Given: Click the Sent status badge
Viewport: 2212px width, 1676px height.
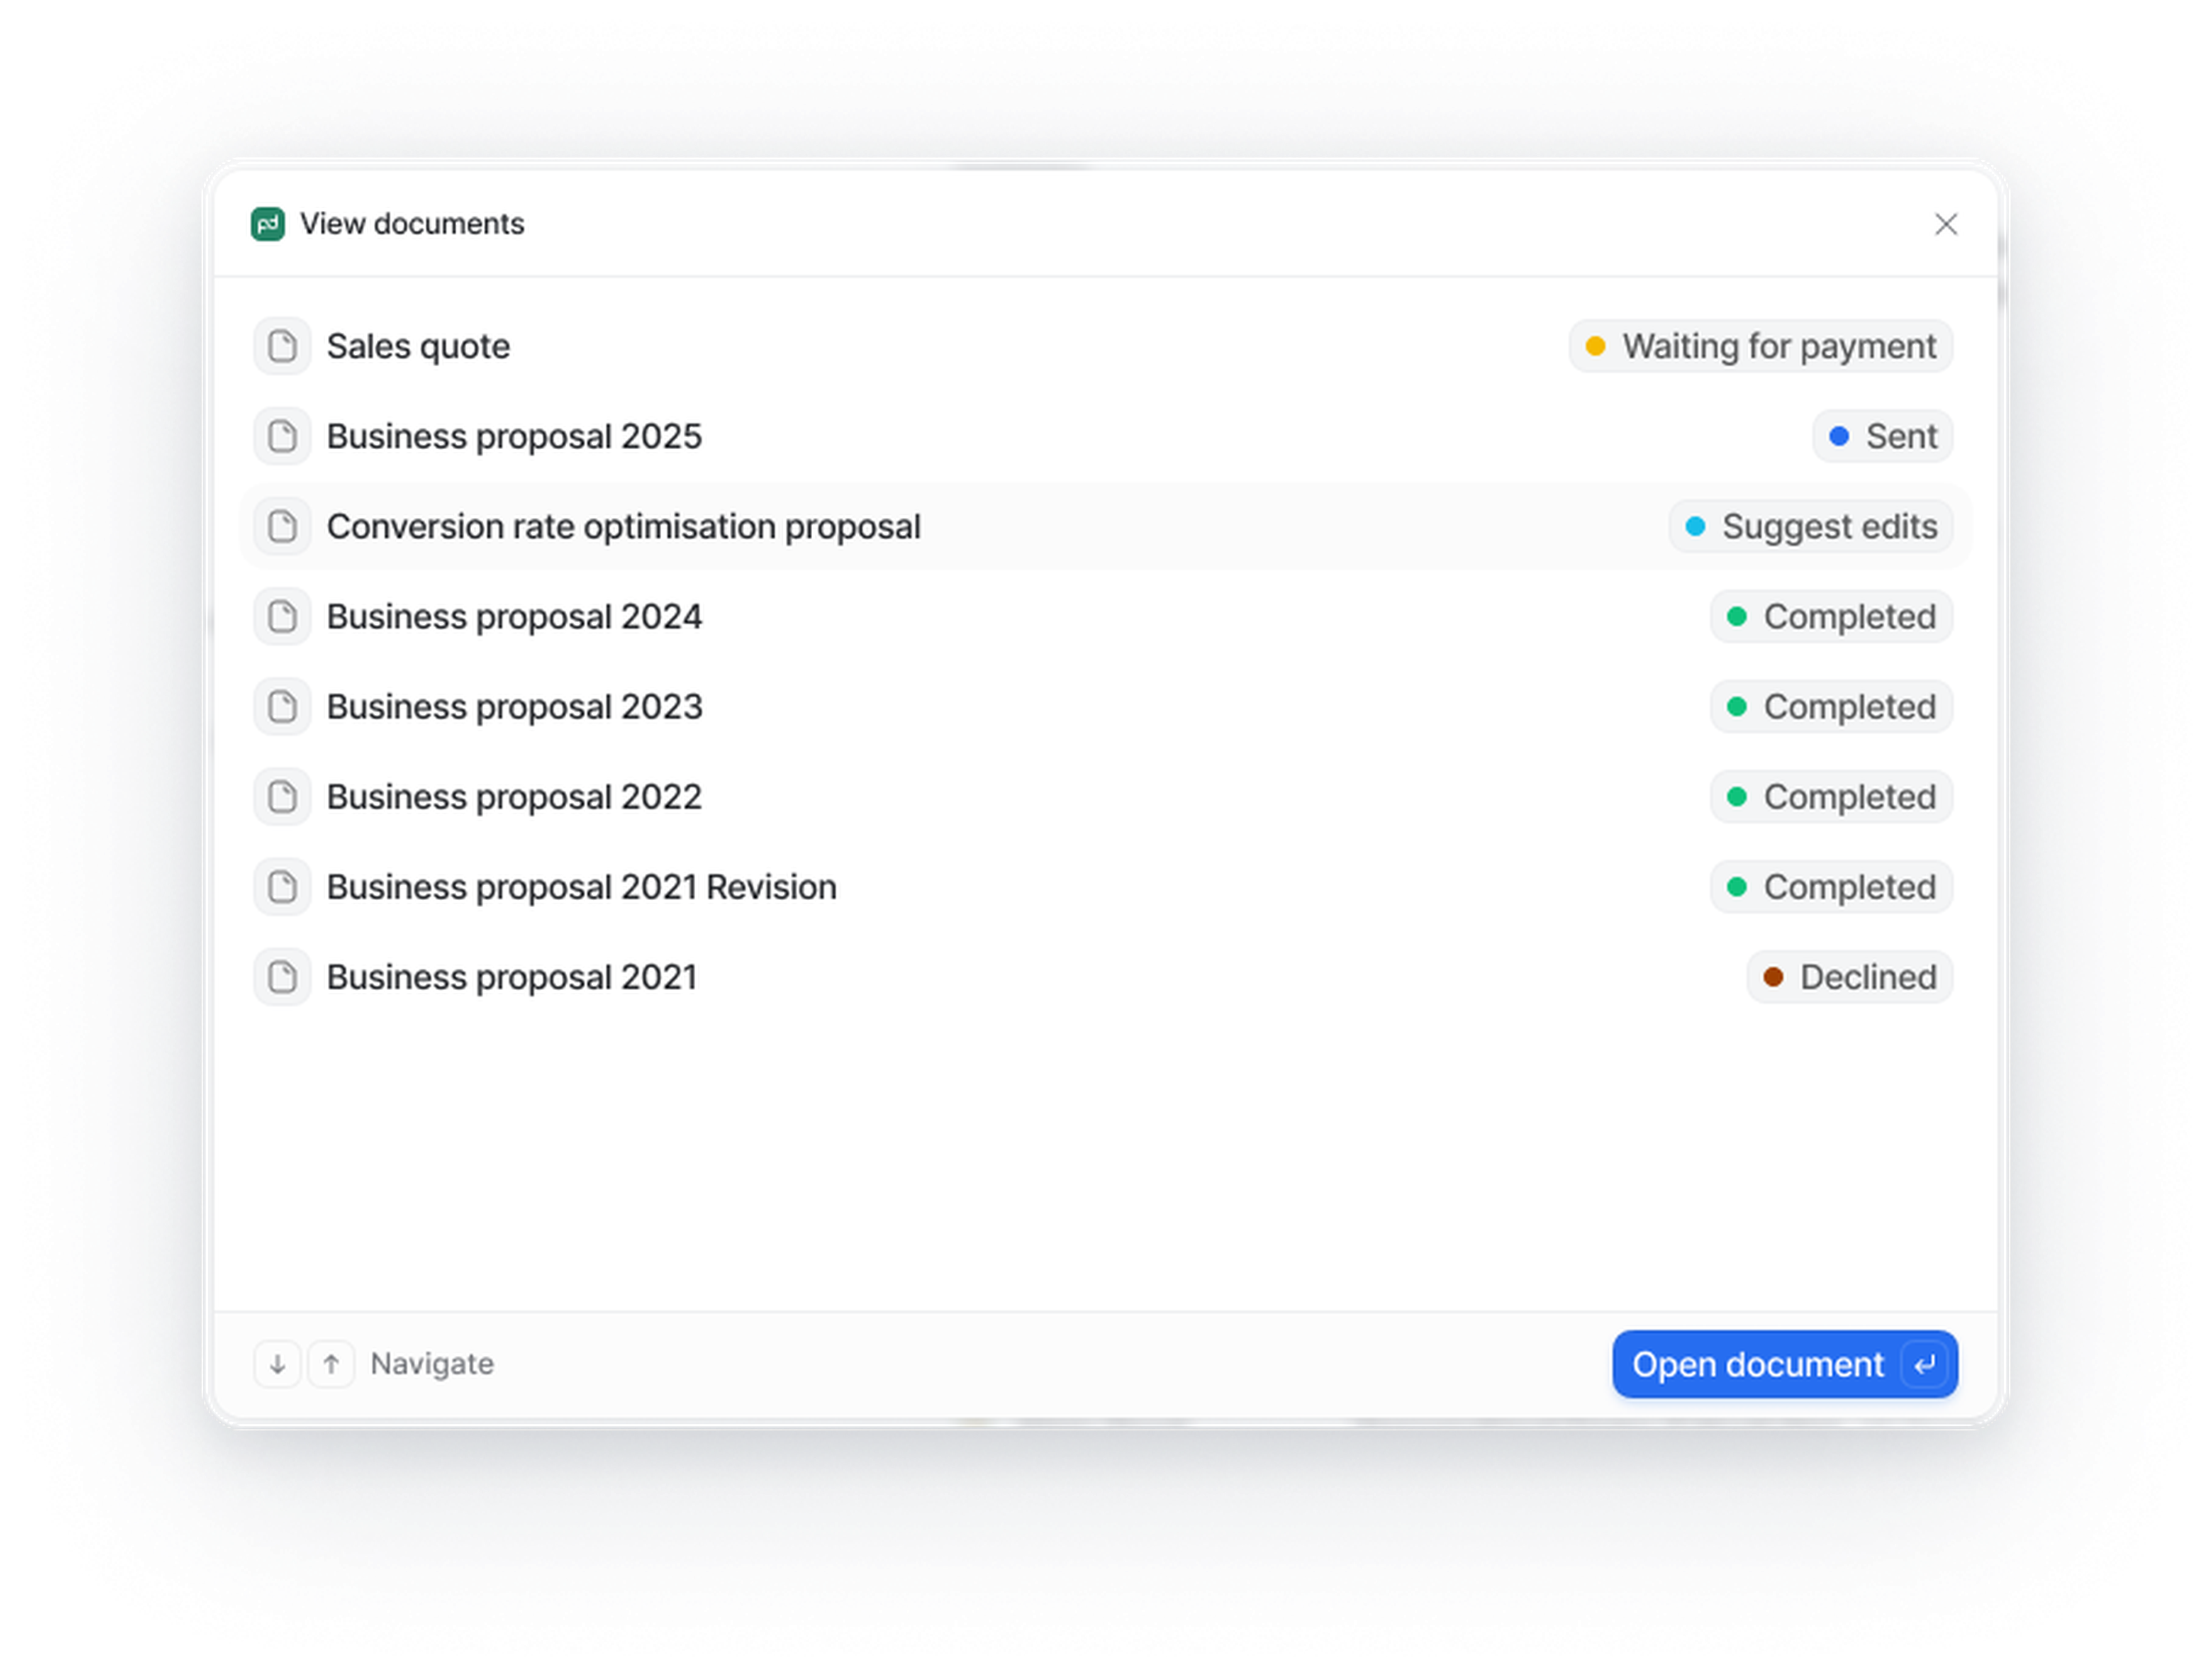Looking at the screenshot, I should pos(1882,436).
